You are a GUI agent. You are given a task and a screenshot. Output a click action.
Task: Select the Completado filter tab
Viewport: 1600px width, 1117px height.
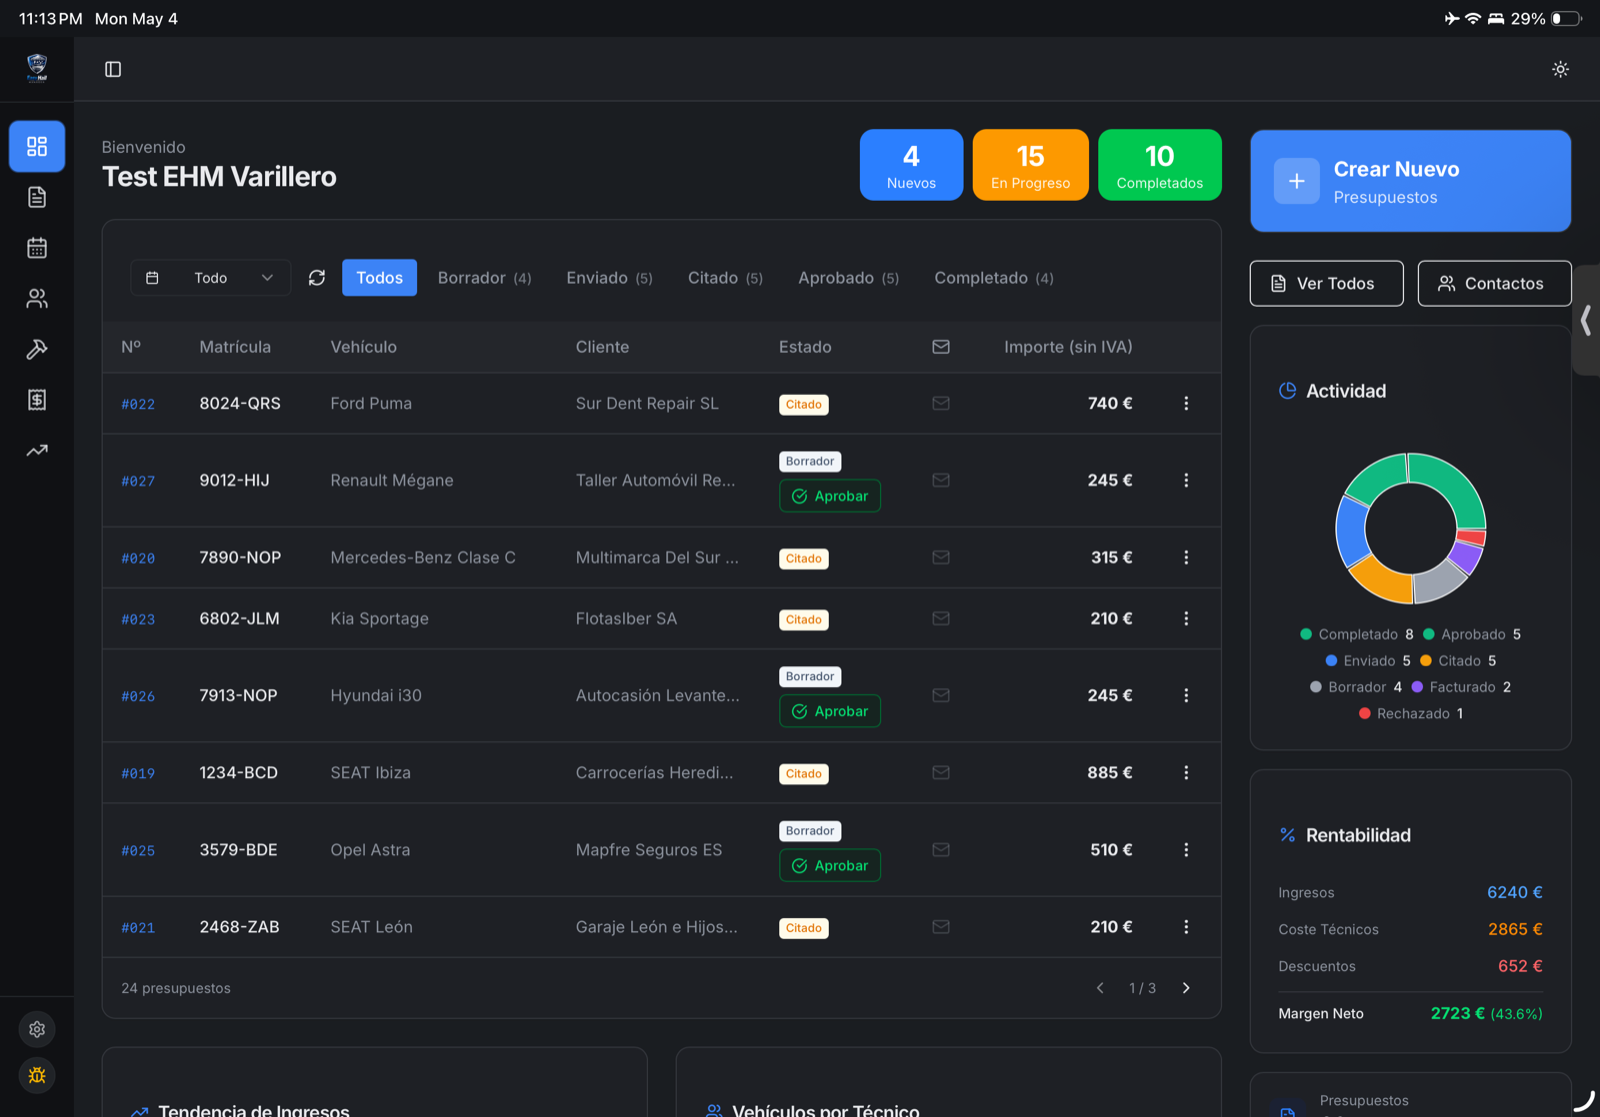click(994, 278)
